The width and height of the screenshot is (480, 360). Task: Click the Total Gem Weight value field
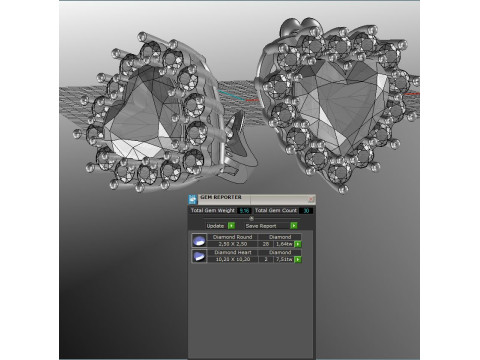(x=244, y=211)
